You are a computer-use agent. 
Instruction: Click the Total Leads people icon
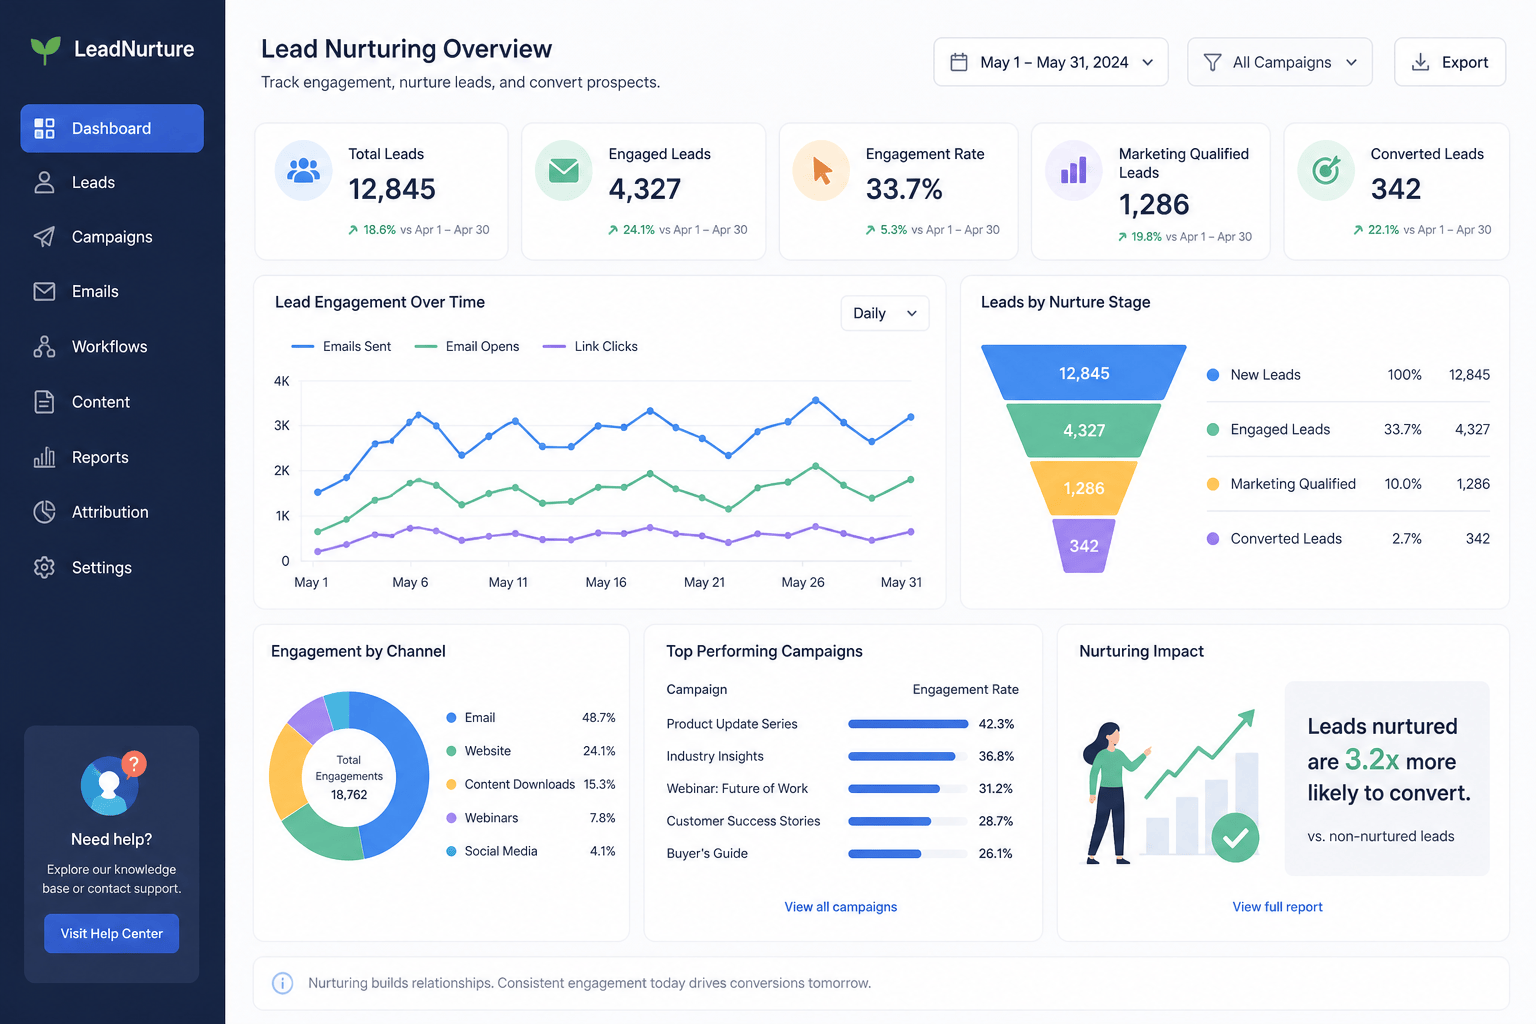coord(303,171)
